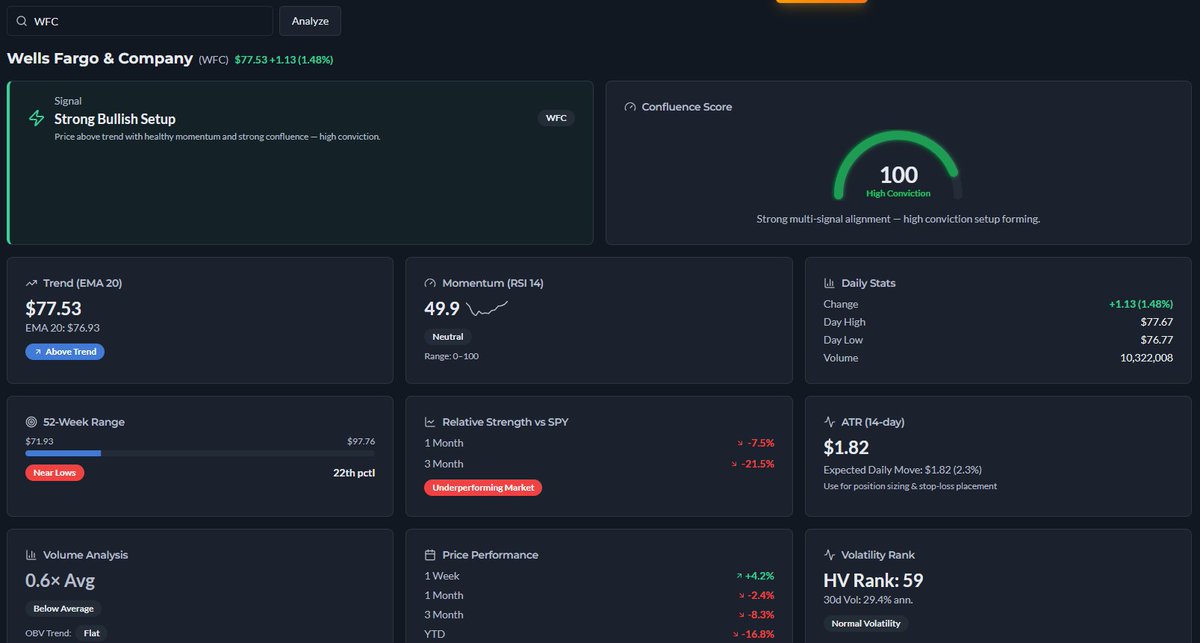Click the 0.6× Avg volume value
Screen dimensions: 1200x643
click(x=60, y=580)
